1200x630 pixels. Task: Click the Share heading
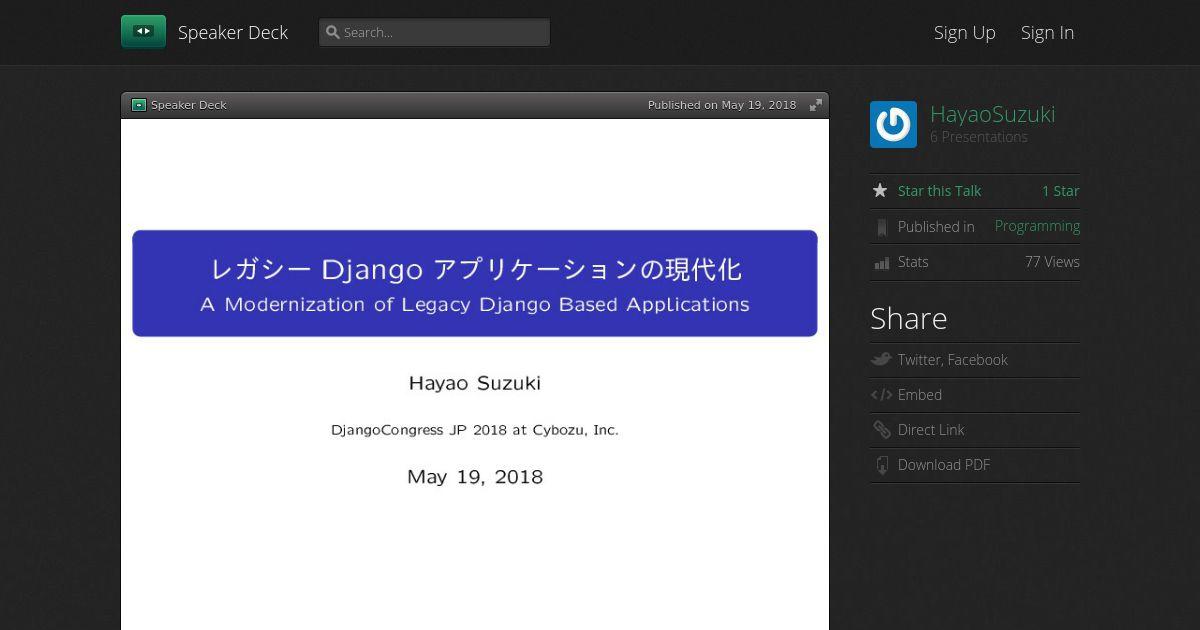coord(909,318)
